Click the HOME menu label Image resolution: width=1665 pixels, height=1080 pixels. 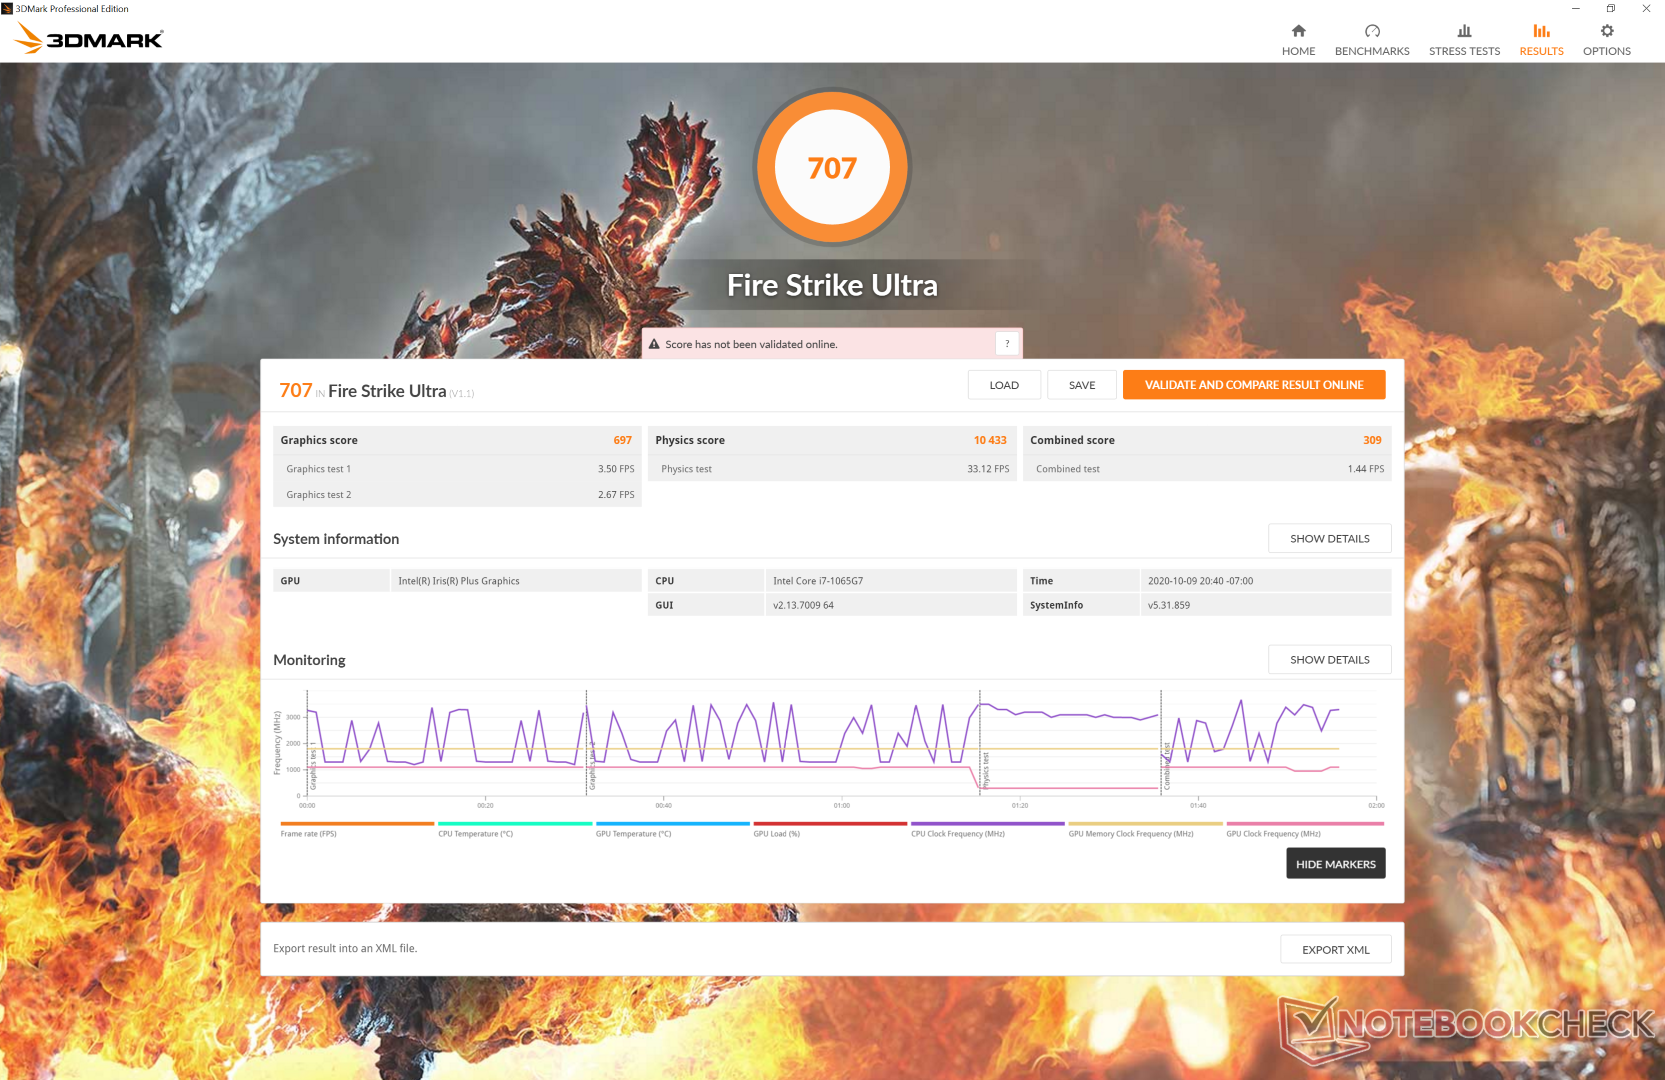1298,51
